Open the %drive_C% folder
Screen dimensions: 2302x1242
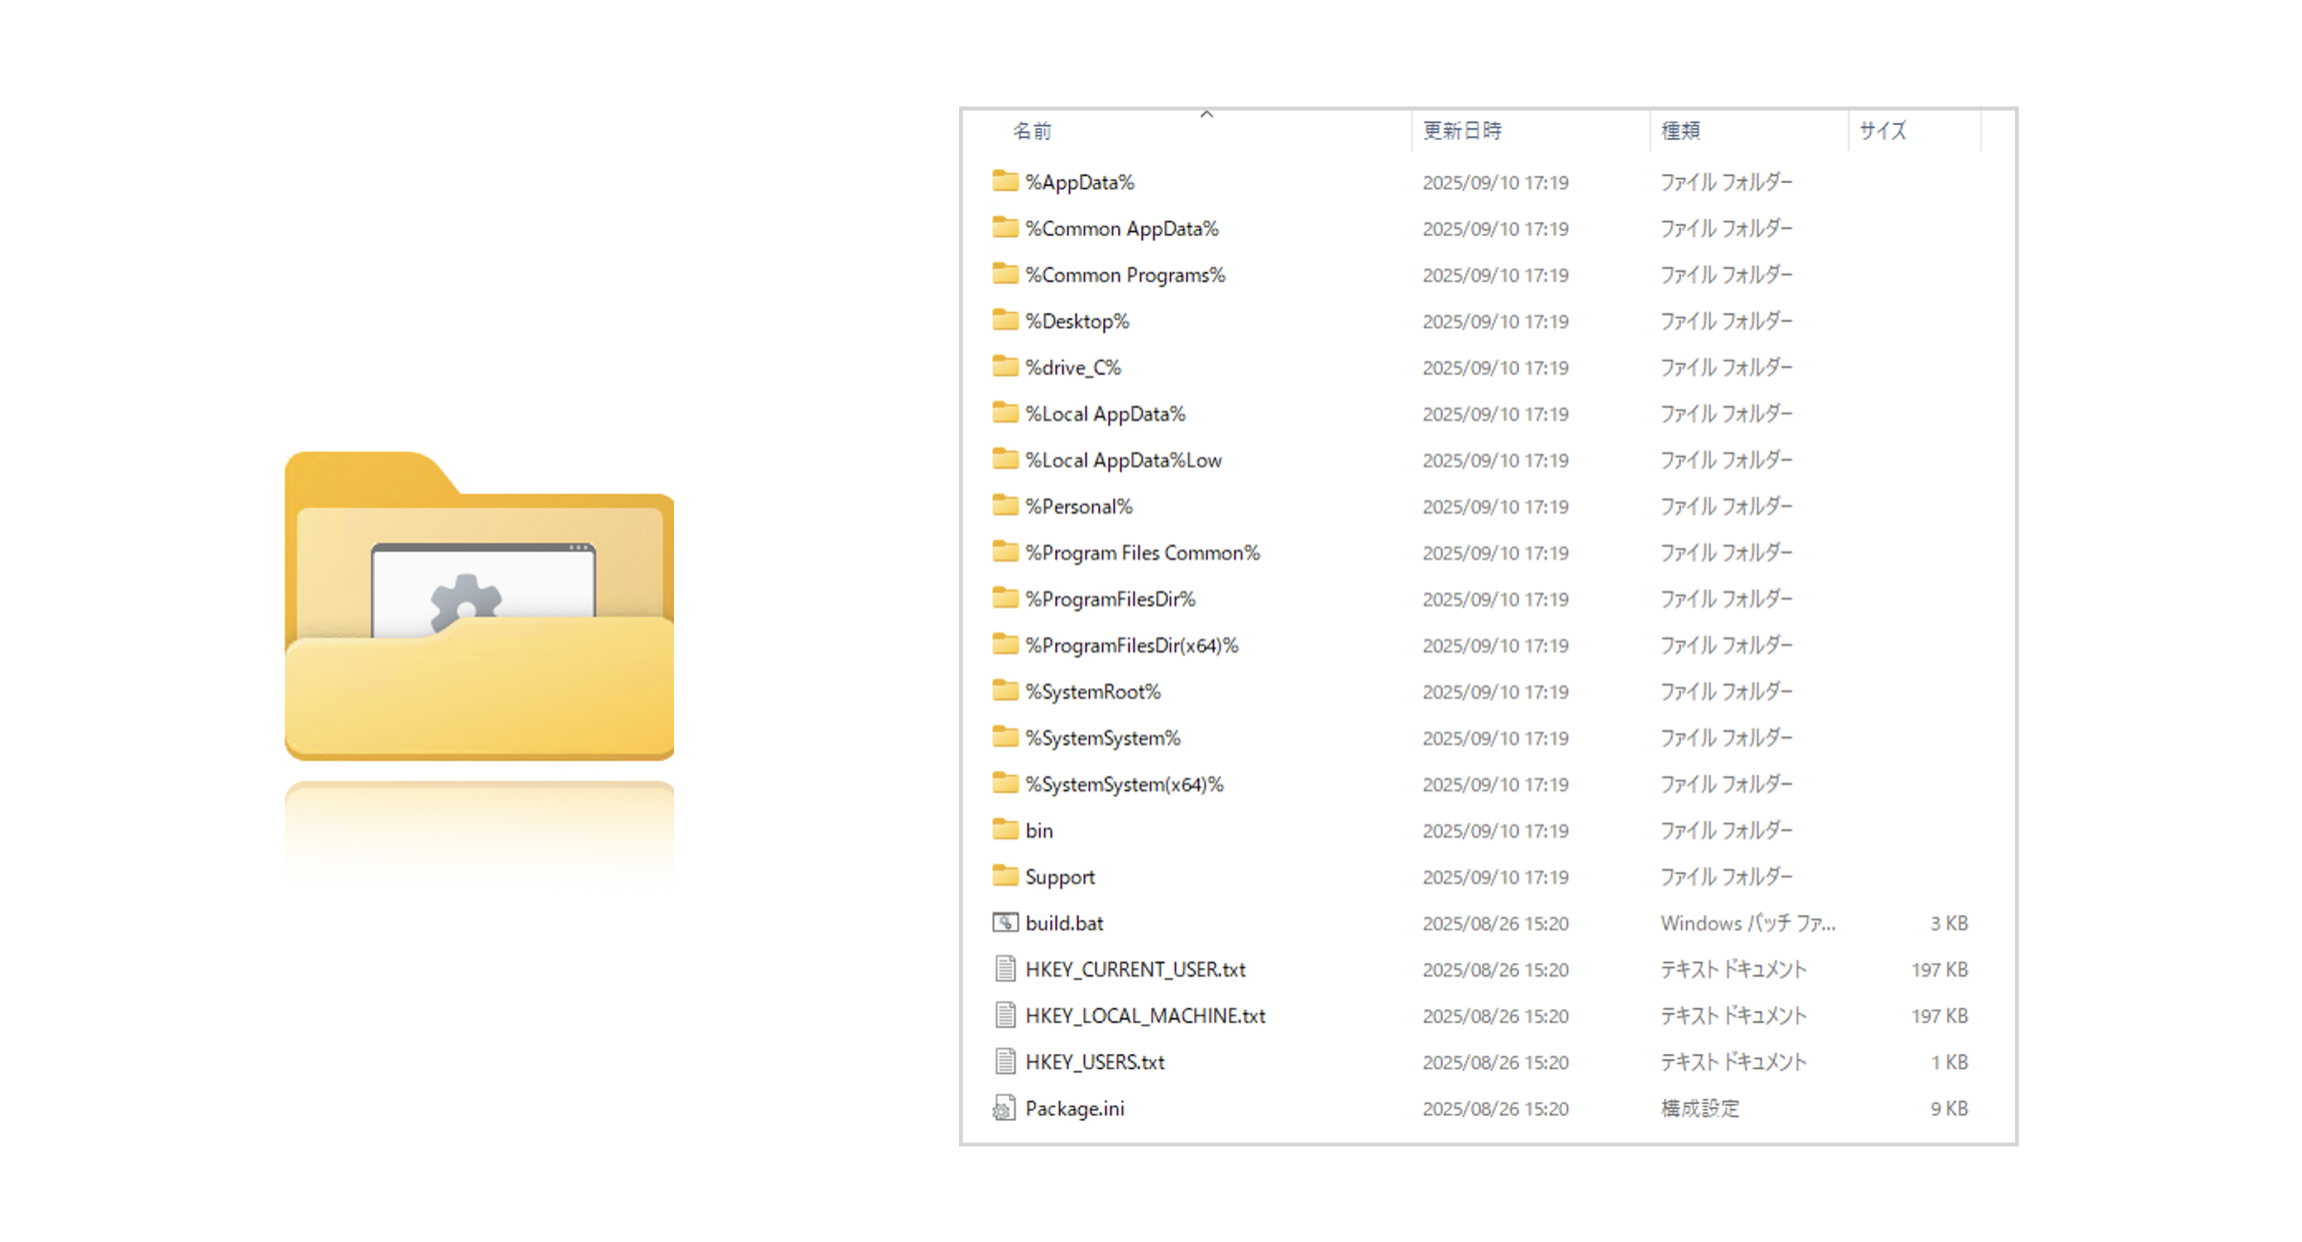coord(1073,367)
